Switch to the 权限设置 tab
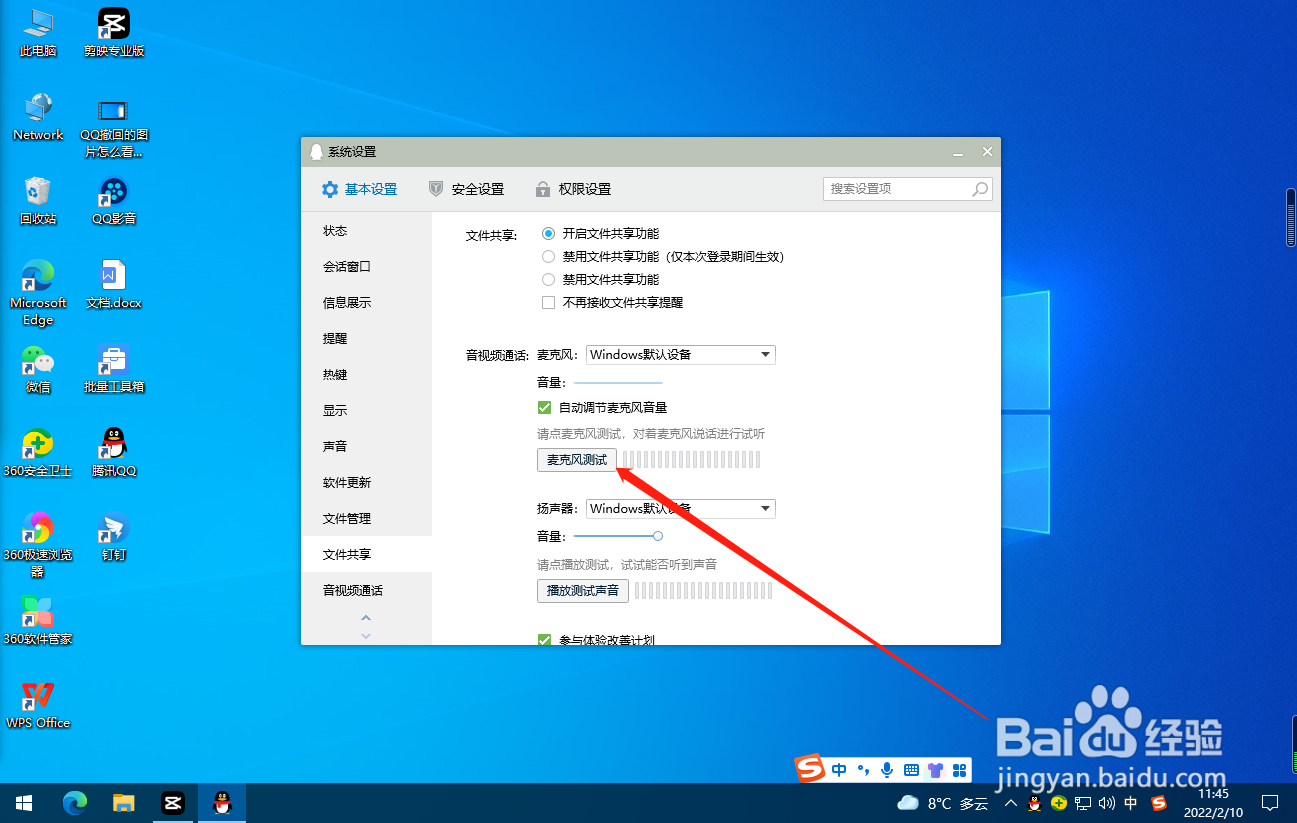This screenshot has height=823, width=1297. (584, 189)
